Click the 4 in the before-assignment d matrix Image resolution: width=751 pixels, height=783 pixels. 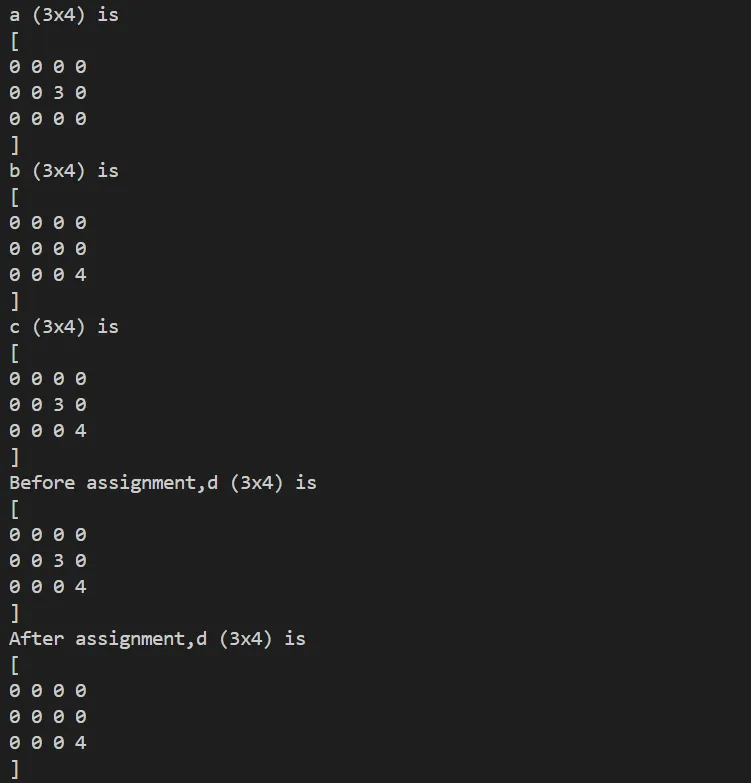pyautogui.click(x=80, y=587)
